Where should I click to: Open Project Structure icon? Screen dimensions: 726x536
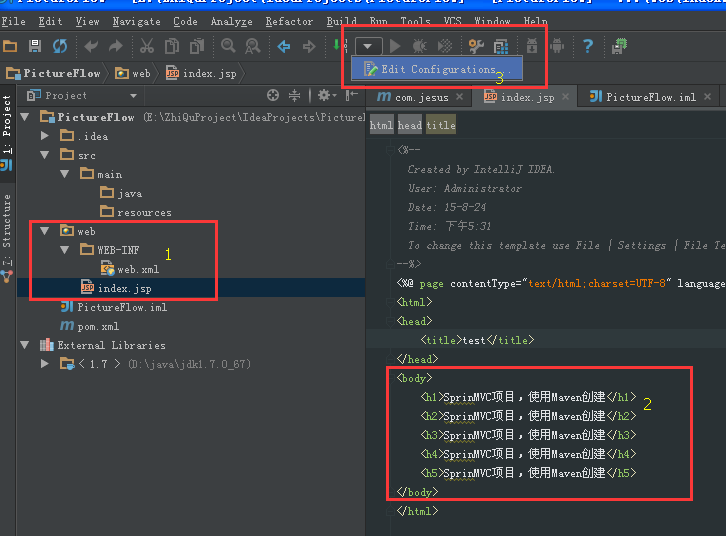(501, 46)
